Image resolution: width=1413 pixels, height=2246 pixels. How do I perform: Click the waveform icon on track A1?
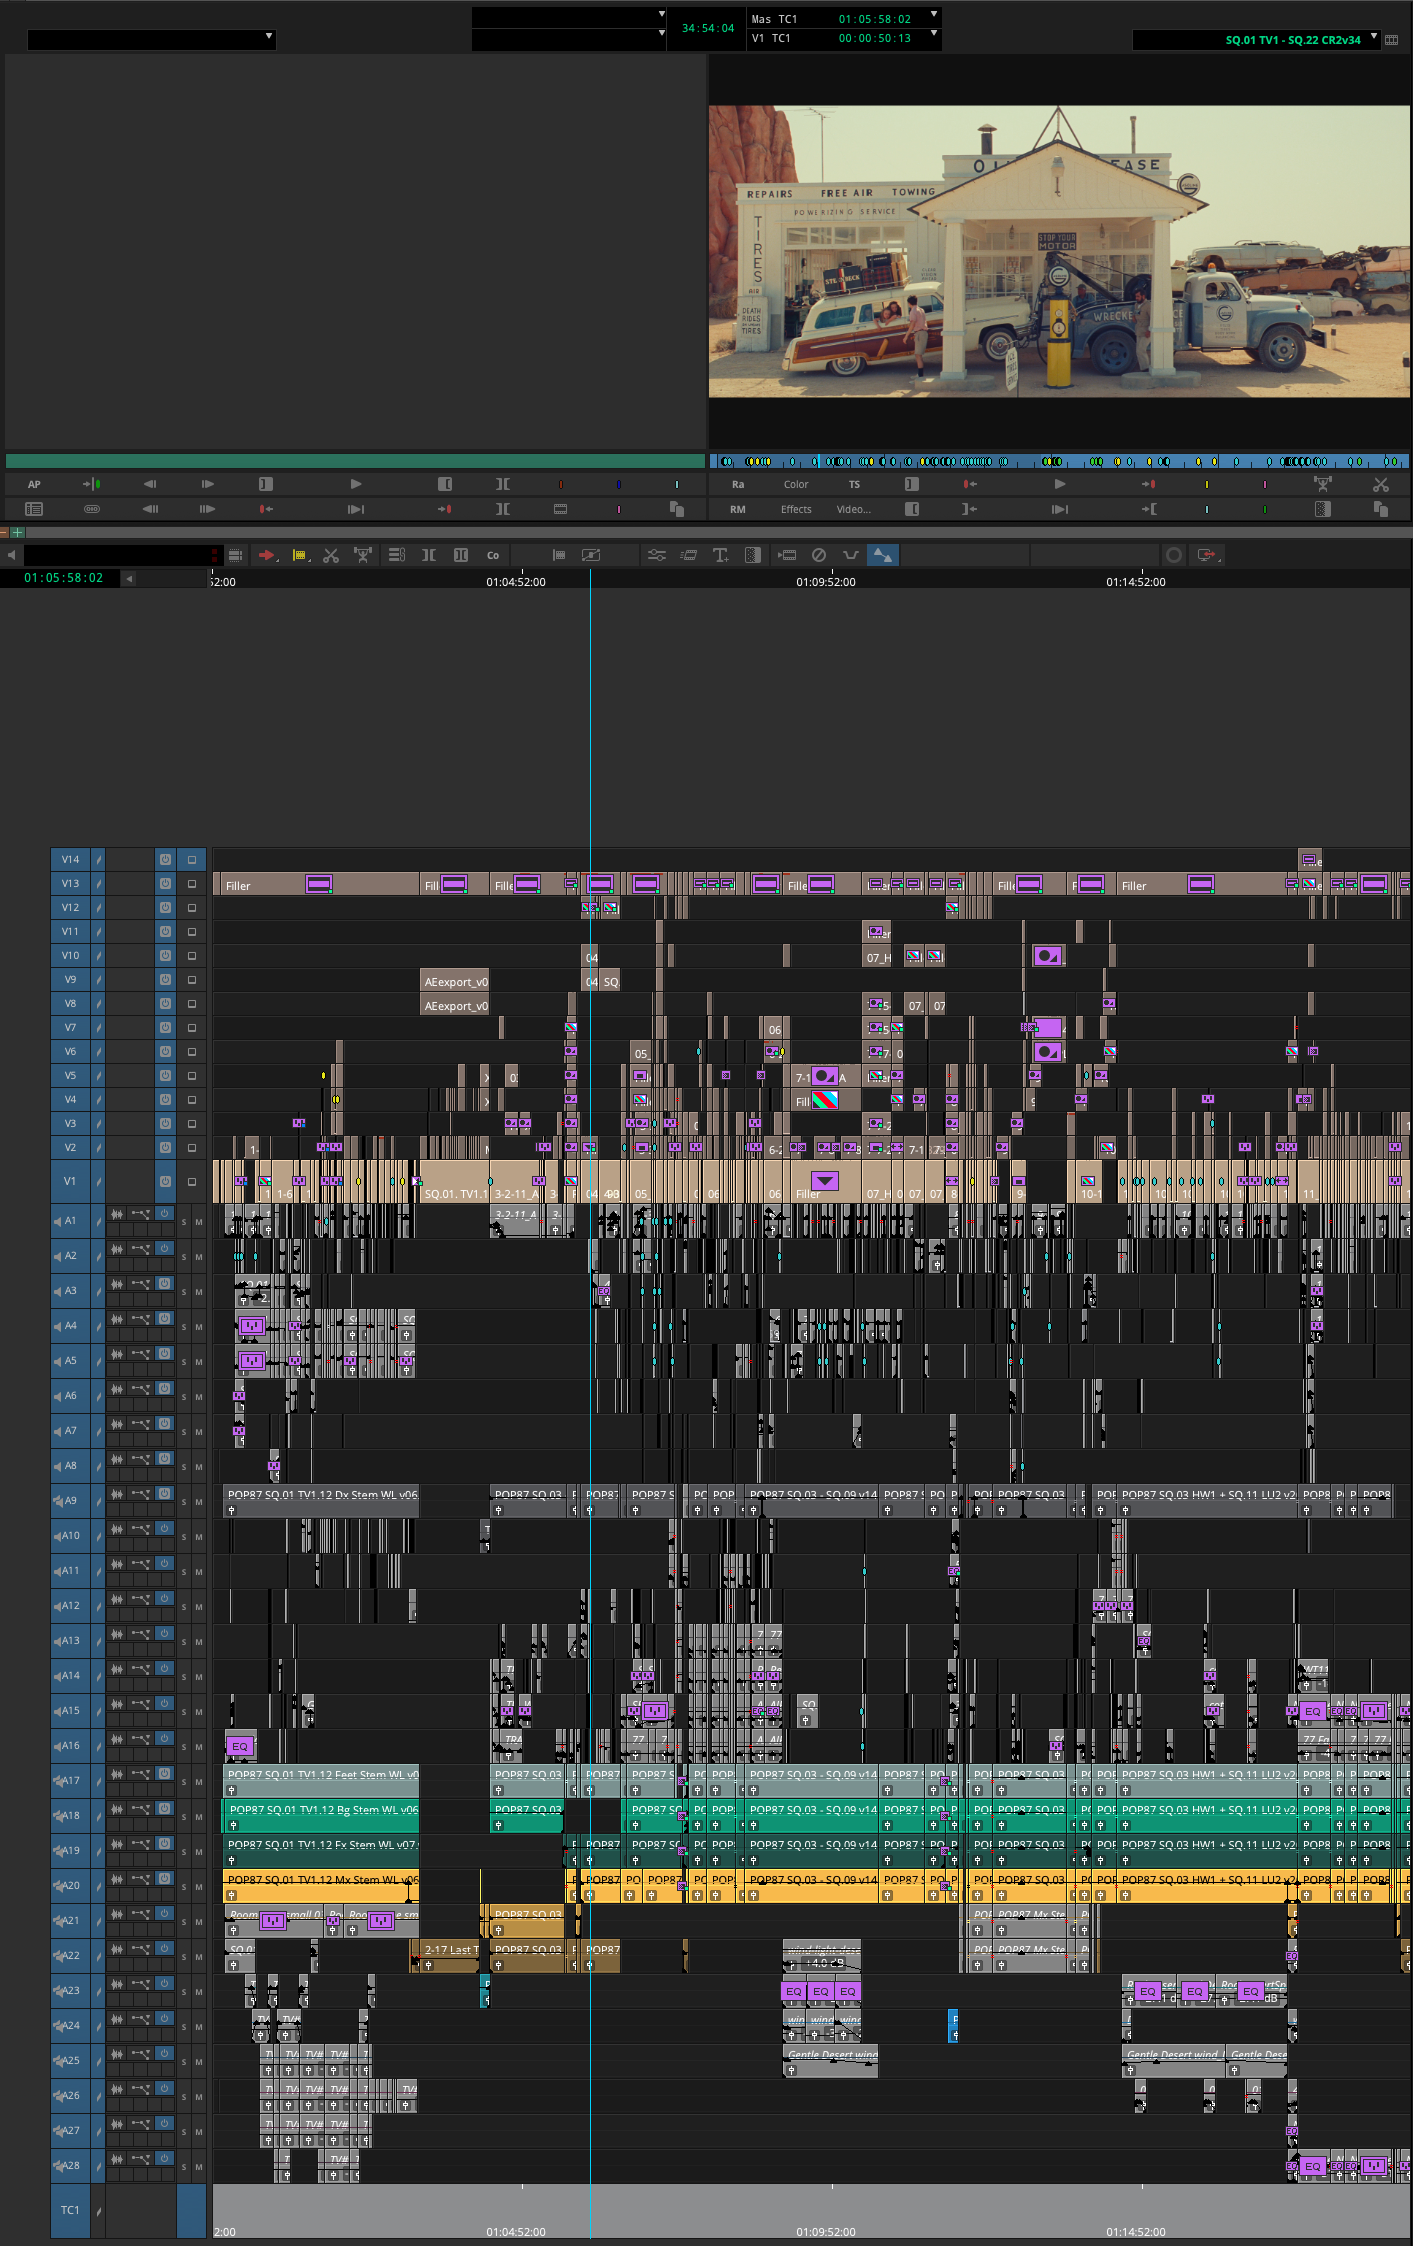point(117,1214)
